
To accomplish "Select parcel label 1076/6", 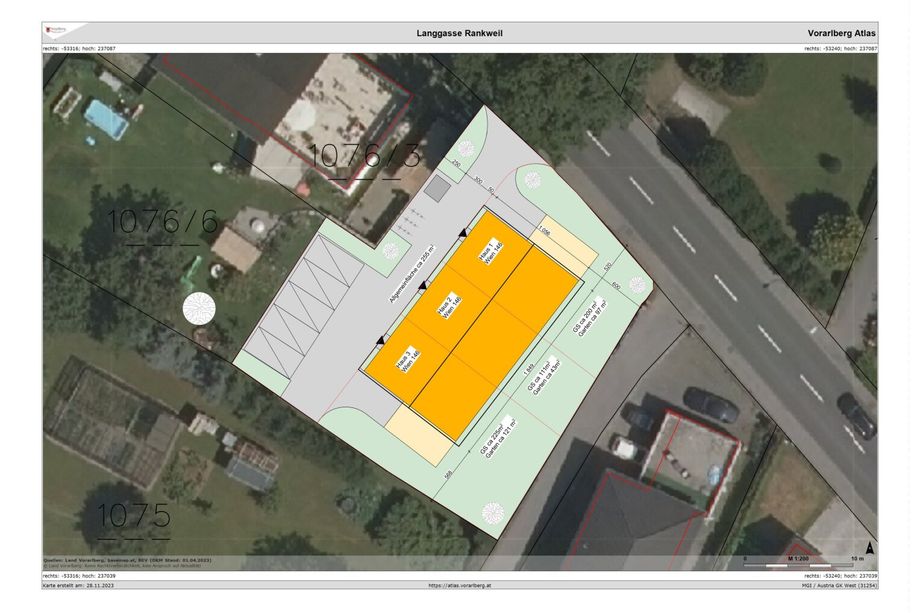I will (161, 221).
